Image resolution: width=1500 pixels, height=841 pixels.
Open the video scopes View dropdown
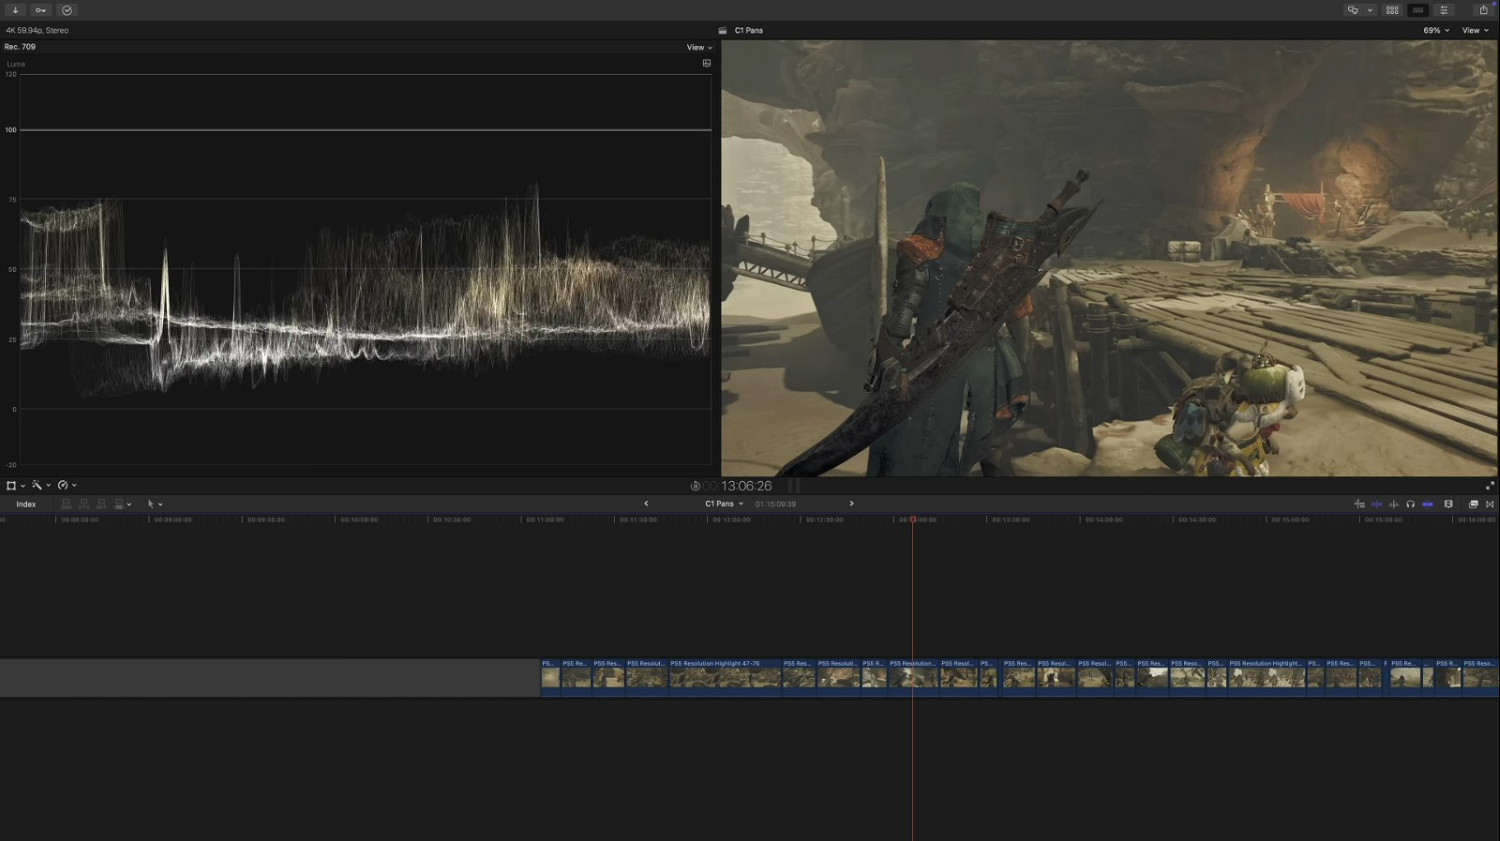click(699, 47)
